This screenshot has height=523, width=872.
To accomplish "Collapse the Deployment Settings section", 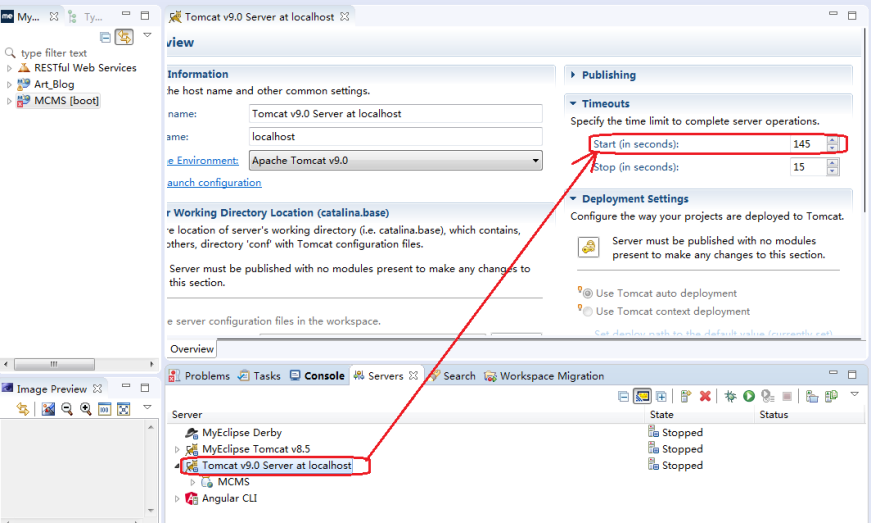I will [x=573, y=199].
